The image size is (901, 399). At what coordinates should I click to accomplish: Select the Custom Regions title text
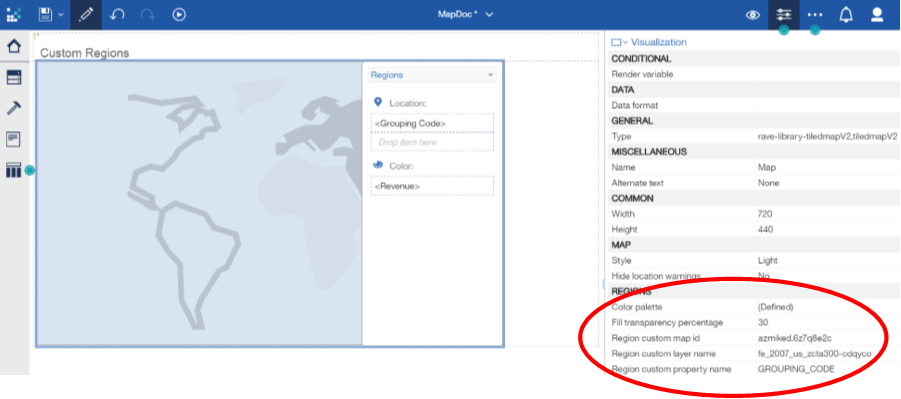(84, 53)
